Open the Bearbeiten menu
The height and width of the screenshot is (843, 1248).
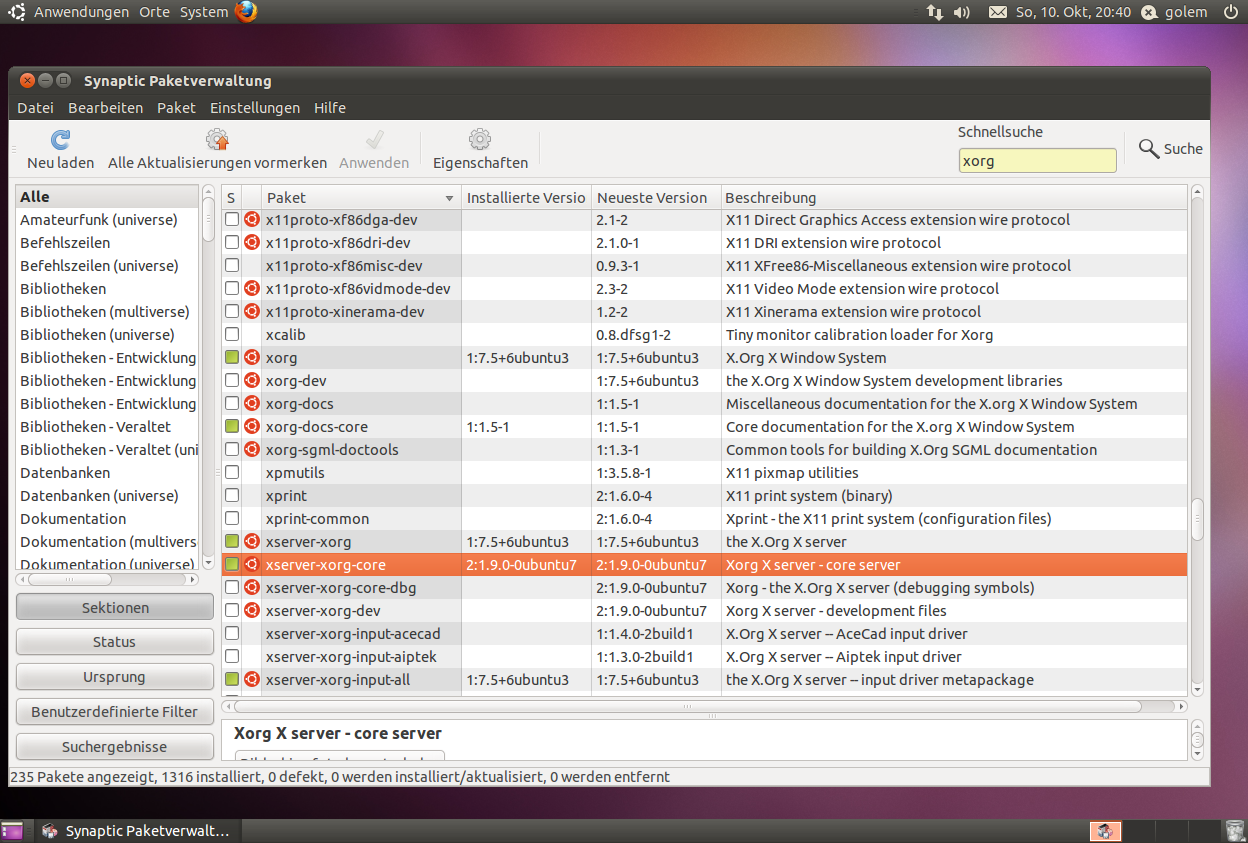pos(105,108)
